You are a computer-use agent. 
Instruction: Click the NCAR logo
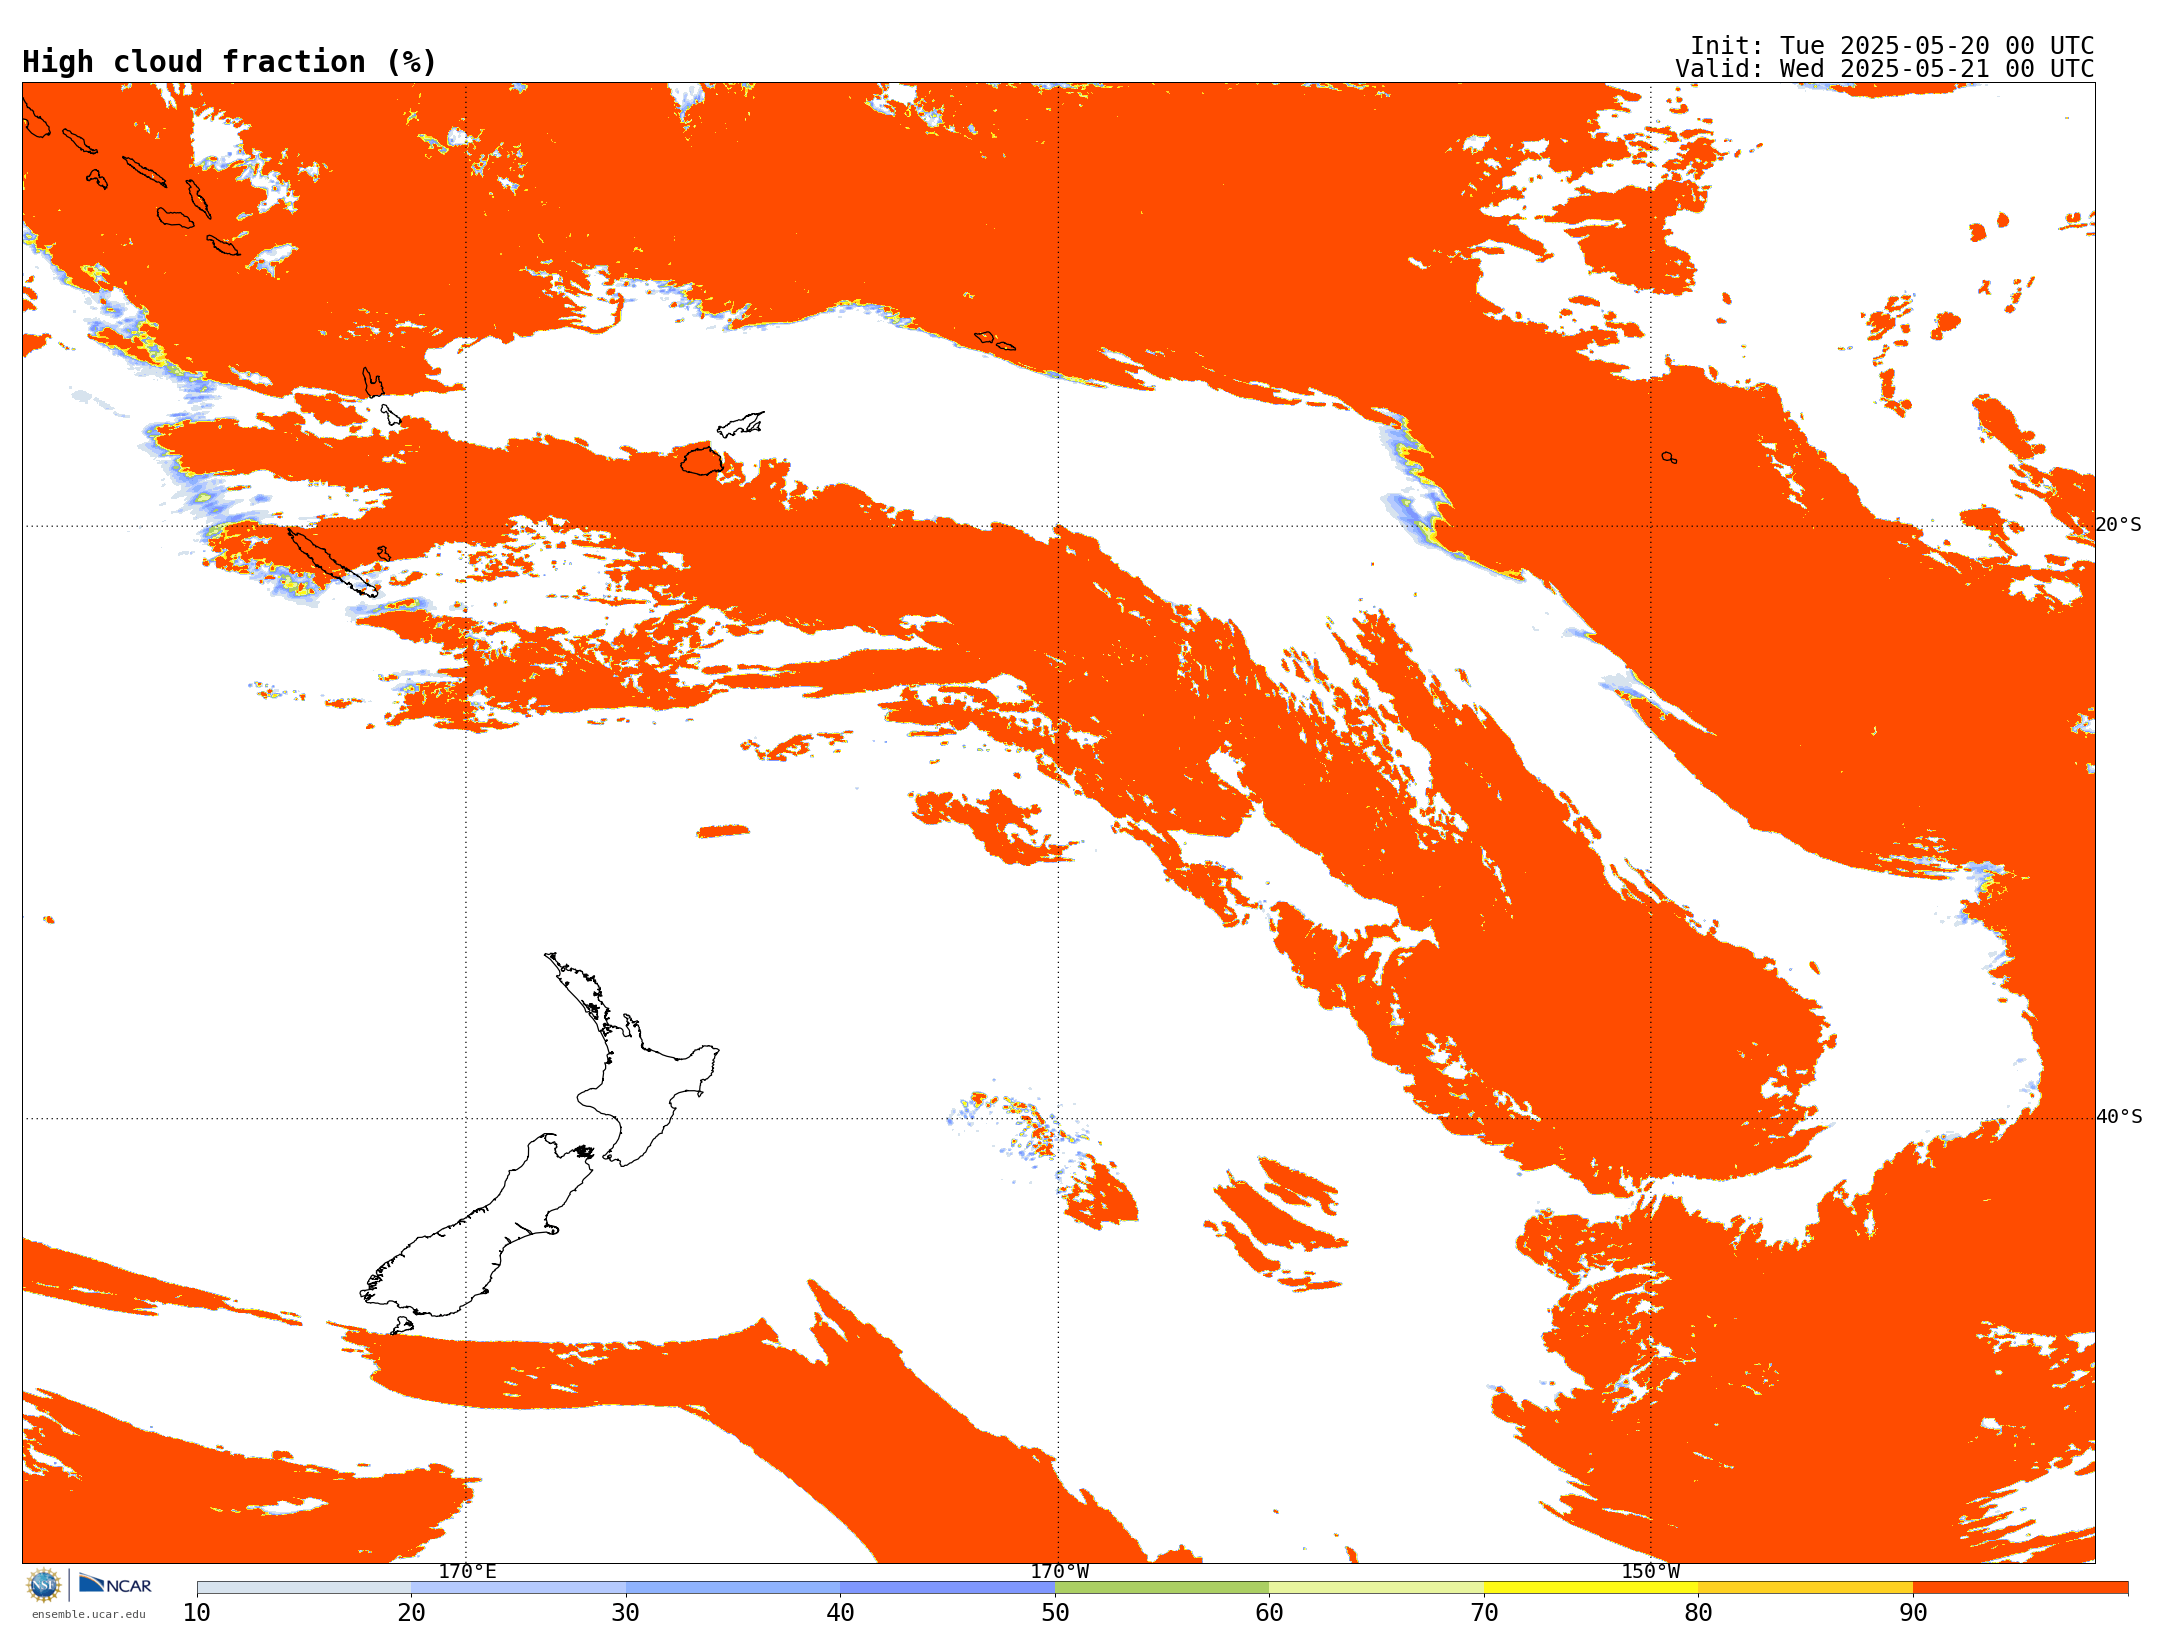click(x=115, y=1584)
